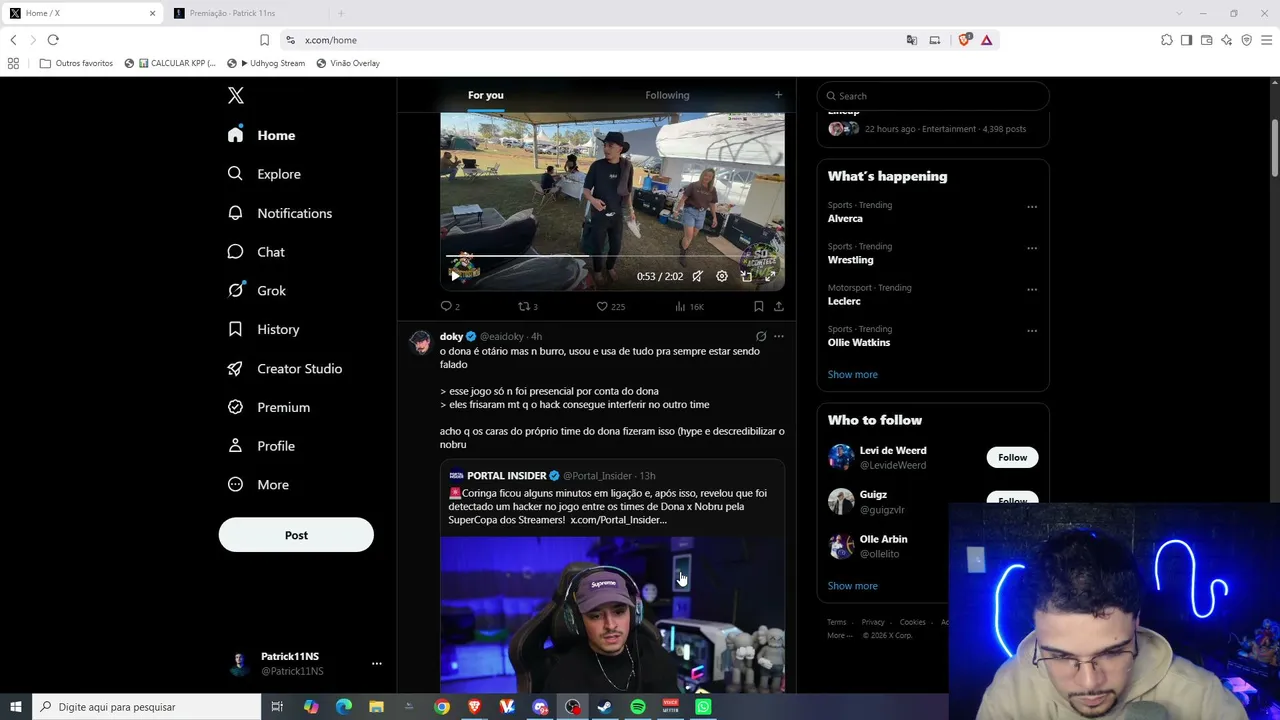The image size is (1280, 720).
Task: Open video settings gear
Action: [x=722, y=276]
